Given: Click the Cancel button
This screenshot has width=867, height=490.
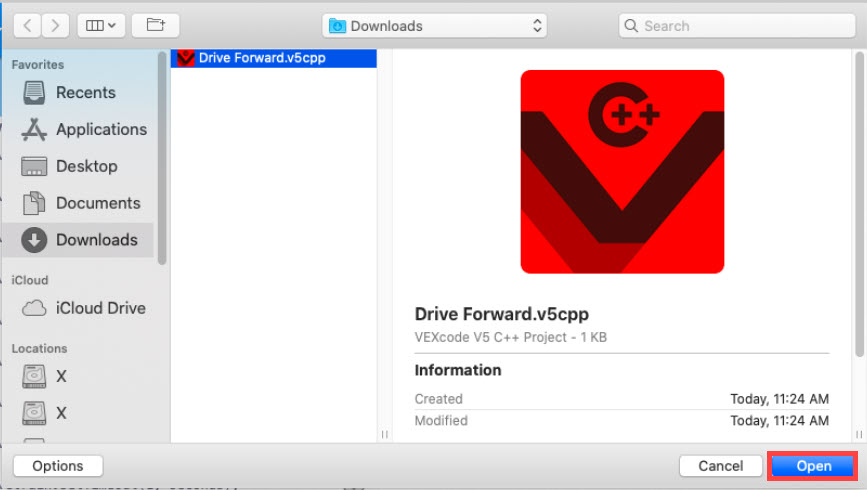Looking at the screenshot, I should [720, 466].
